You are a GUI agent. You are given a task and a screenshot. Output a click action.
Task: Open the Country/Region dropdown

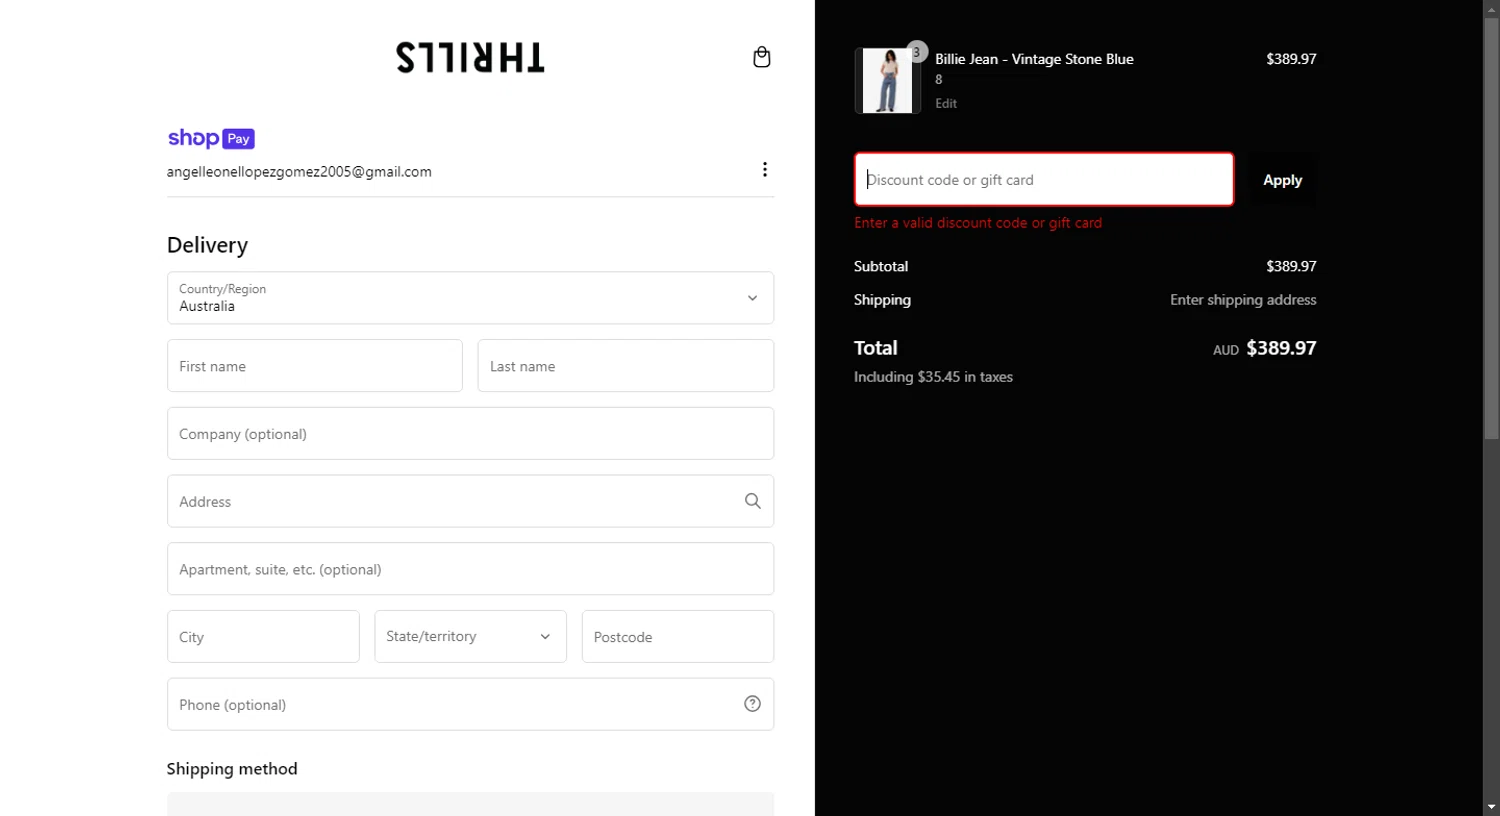pyautogui.click(x=470, y=298)
